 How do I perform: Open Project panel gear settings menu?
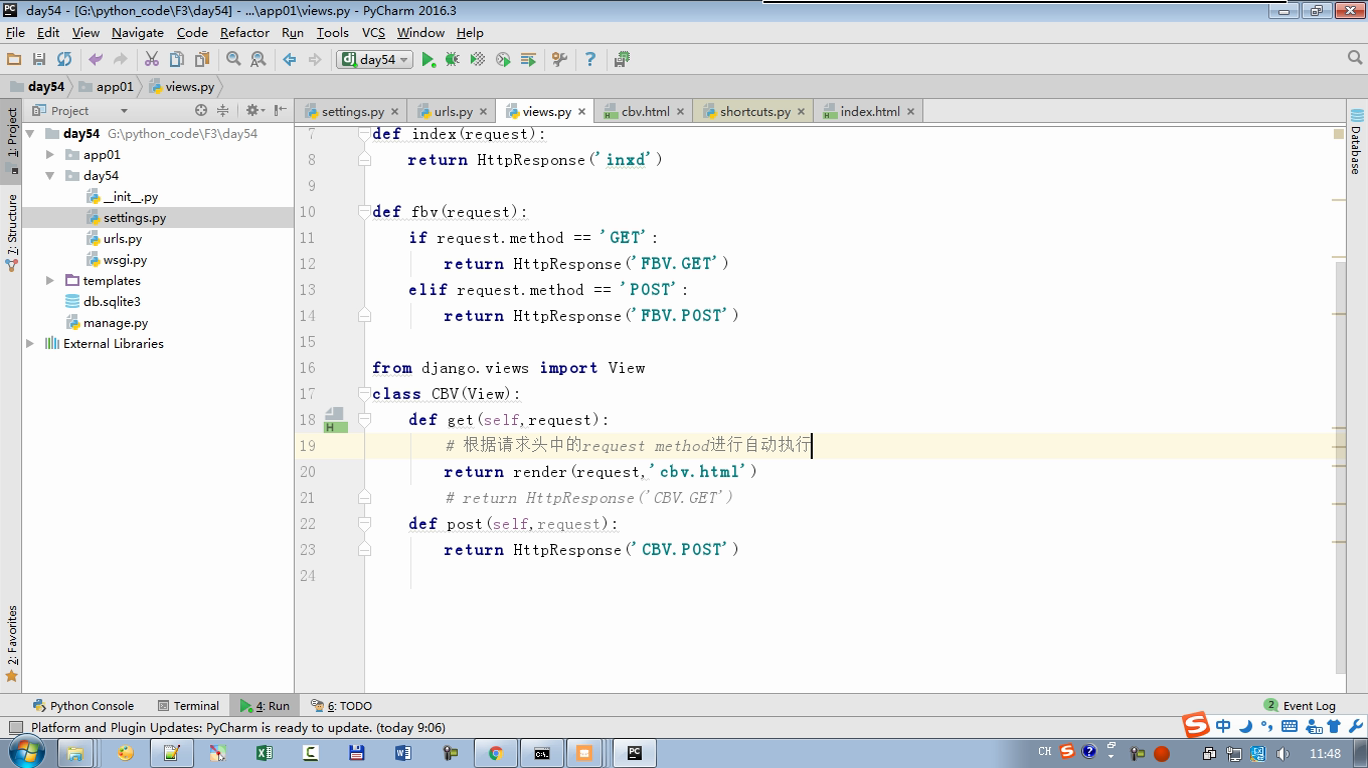point(255,110)
